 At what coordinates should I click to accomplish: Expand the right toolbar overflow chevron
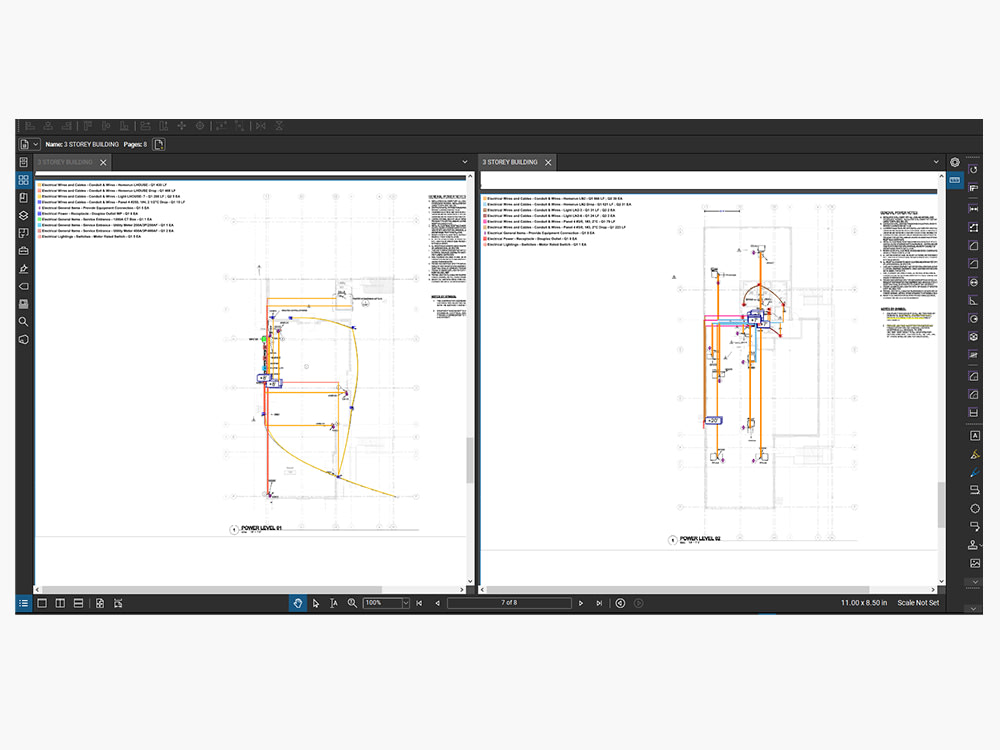pos(974,582)
